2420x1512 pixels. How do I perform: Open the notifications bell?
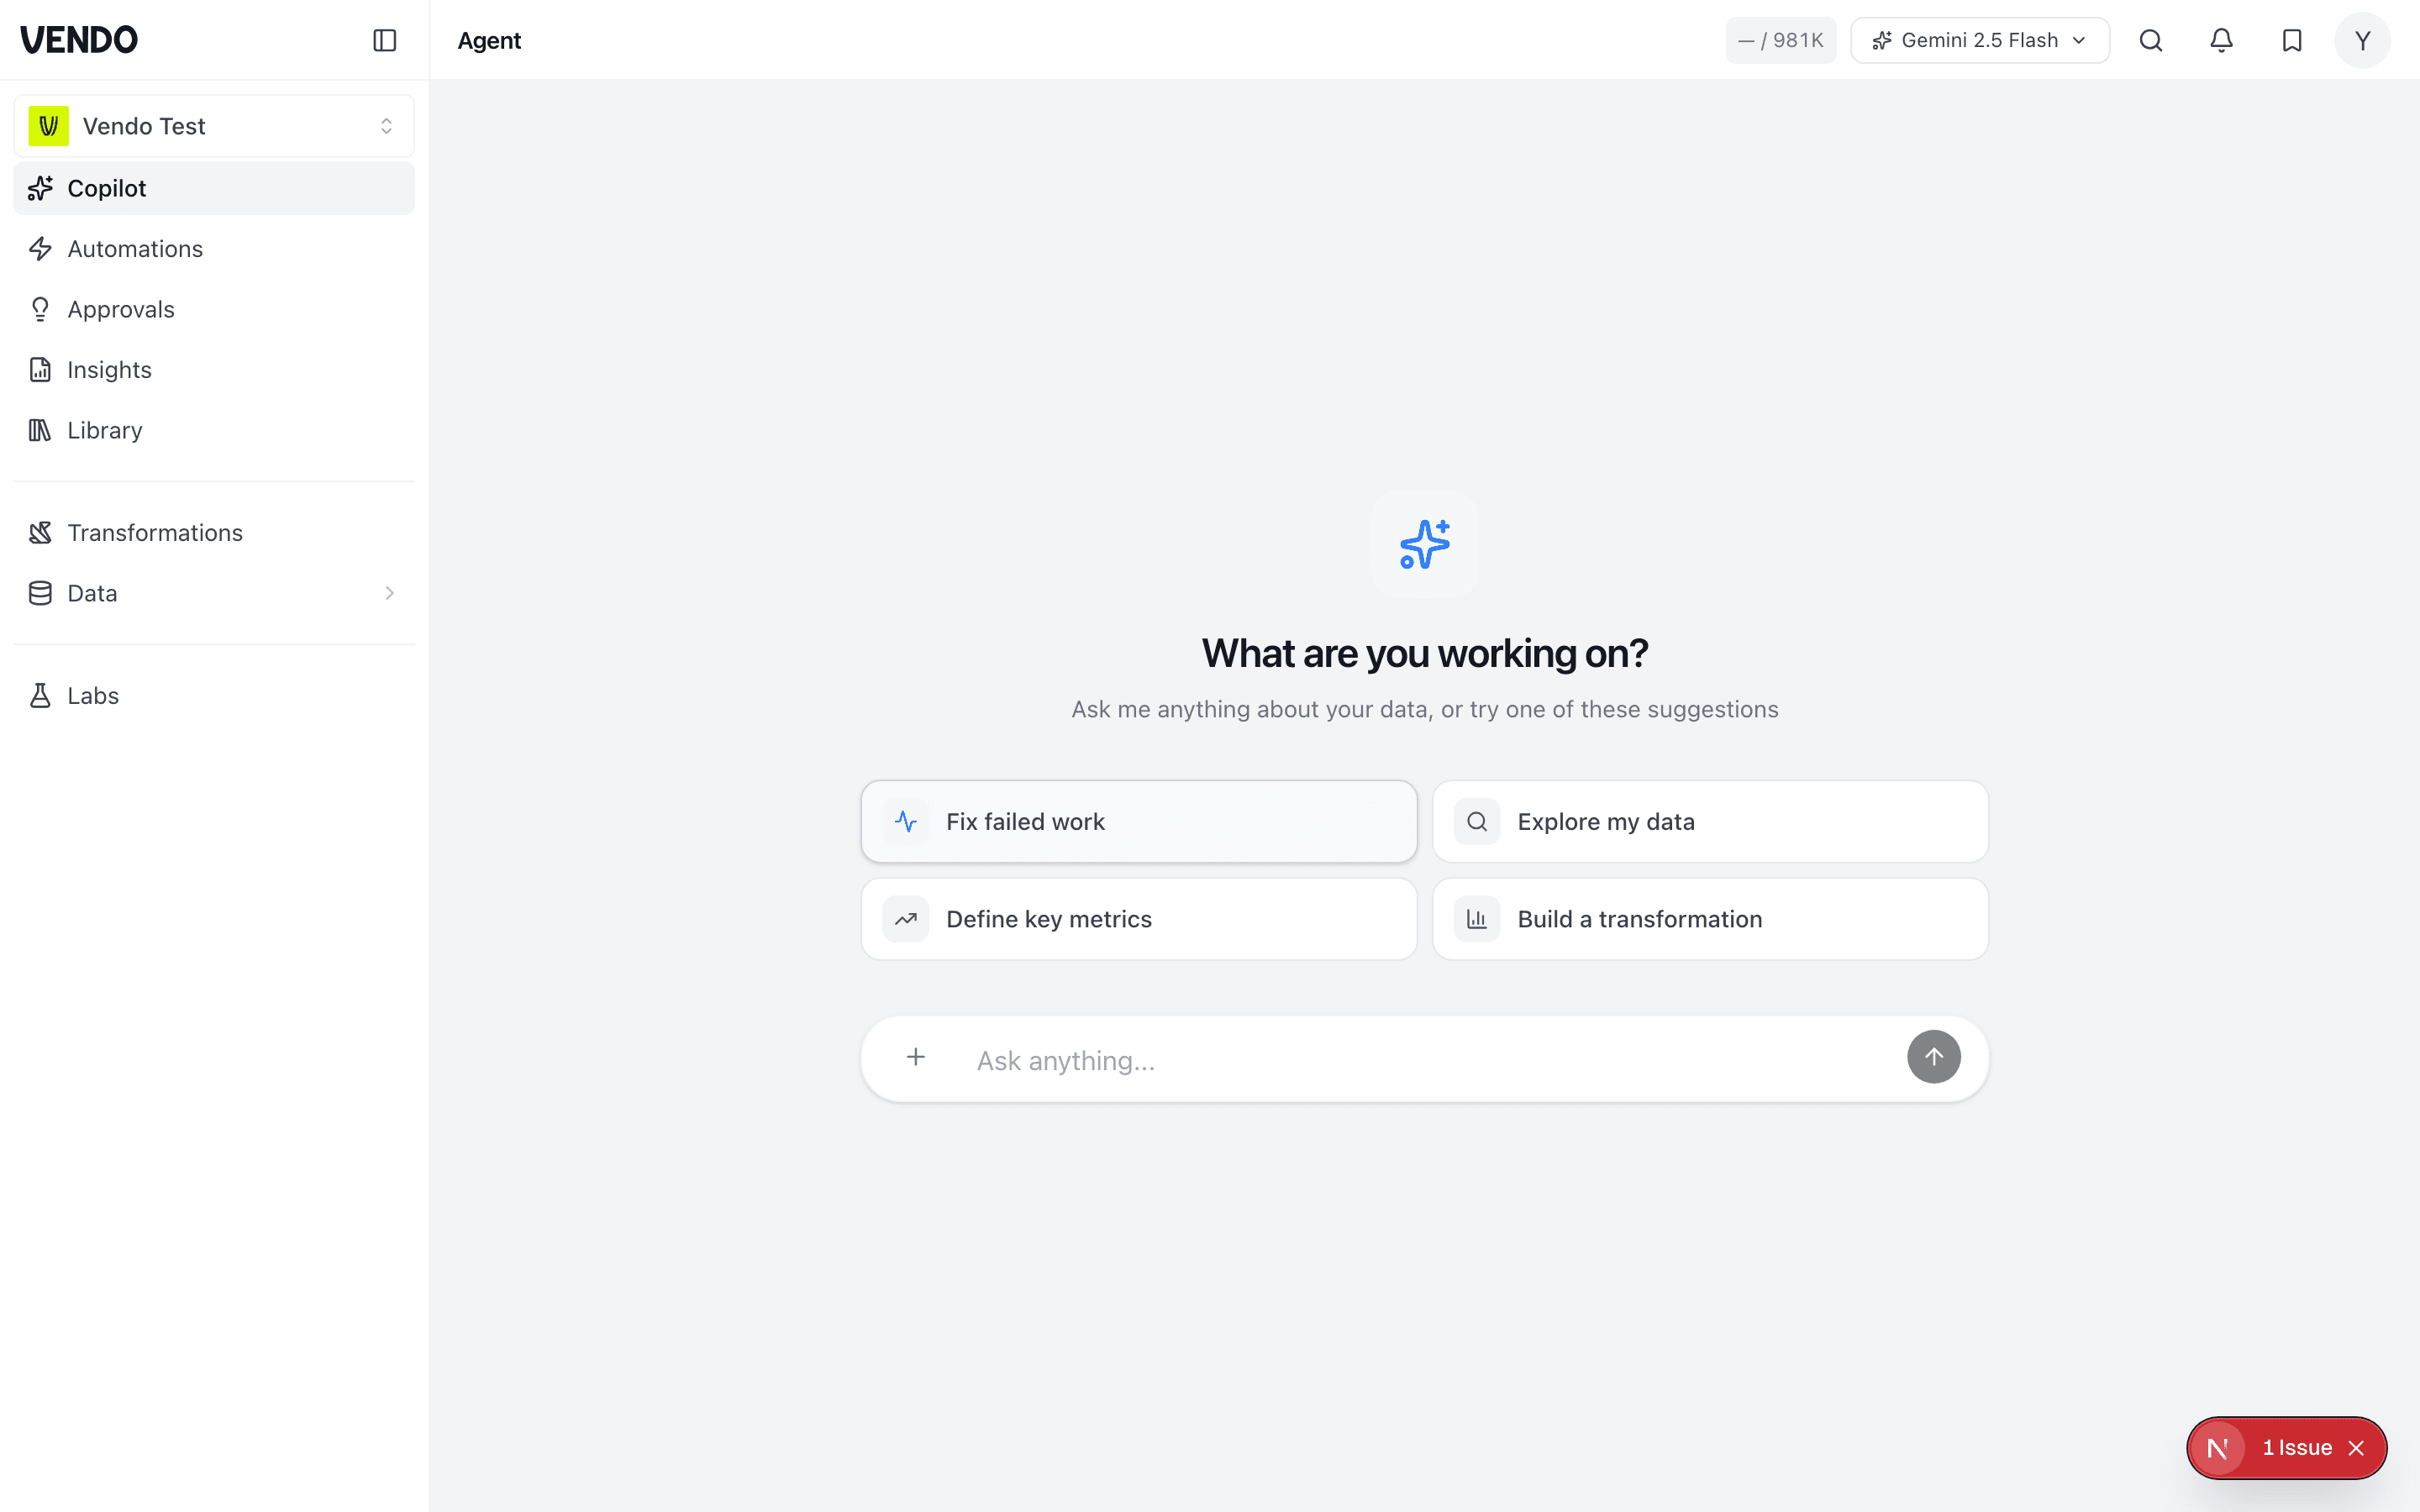2221,40
